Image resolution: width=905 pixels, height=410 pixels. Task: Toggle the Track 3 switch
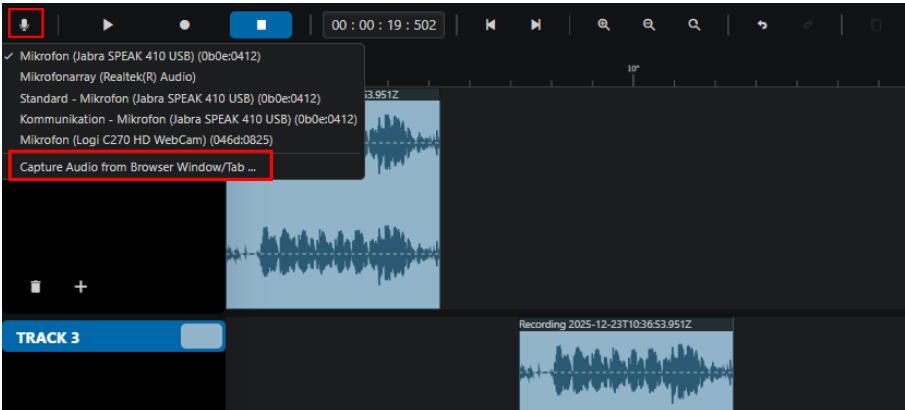pos(201,336)
